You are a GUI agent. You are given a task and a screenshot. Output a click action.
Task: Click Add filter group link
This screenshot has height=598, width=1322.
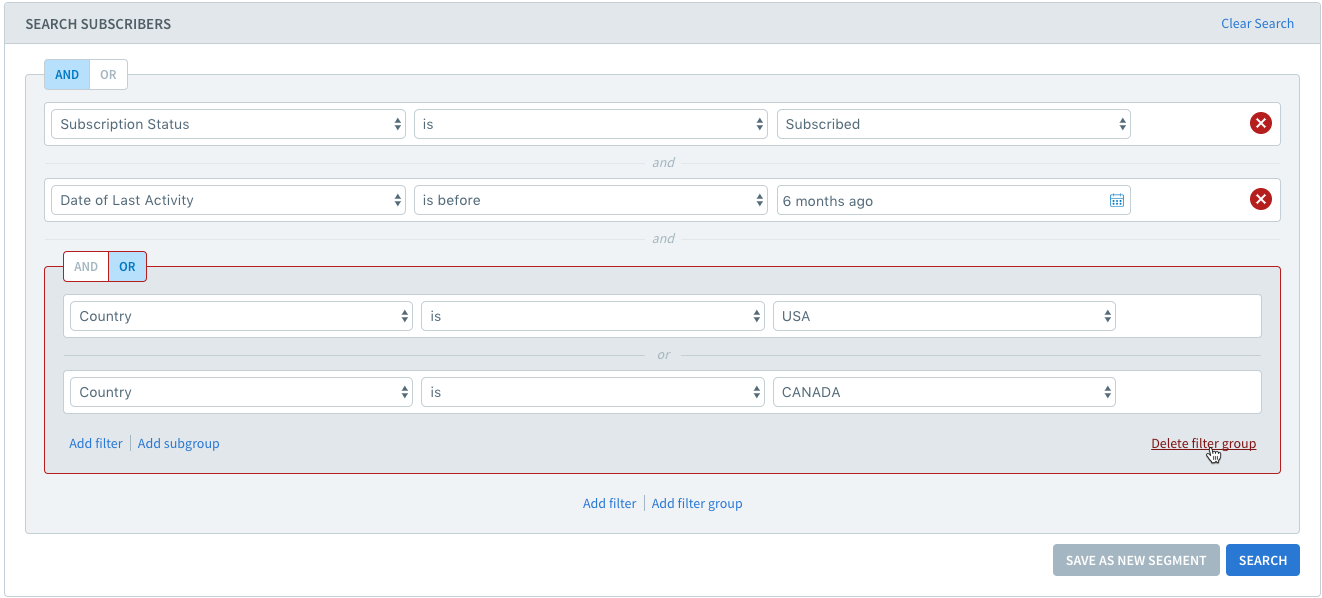697,503
